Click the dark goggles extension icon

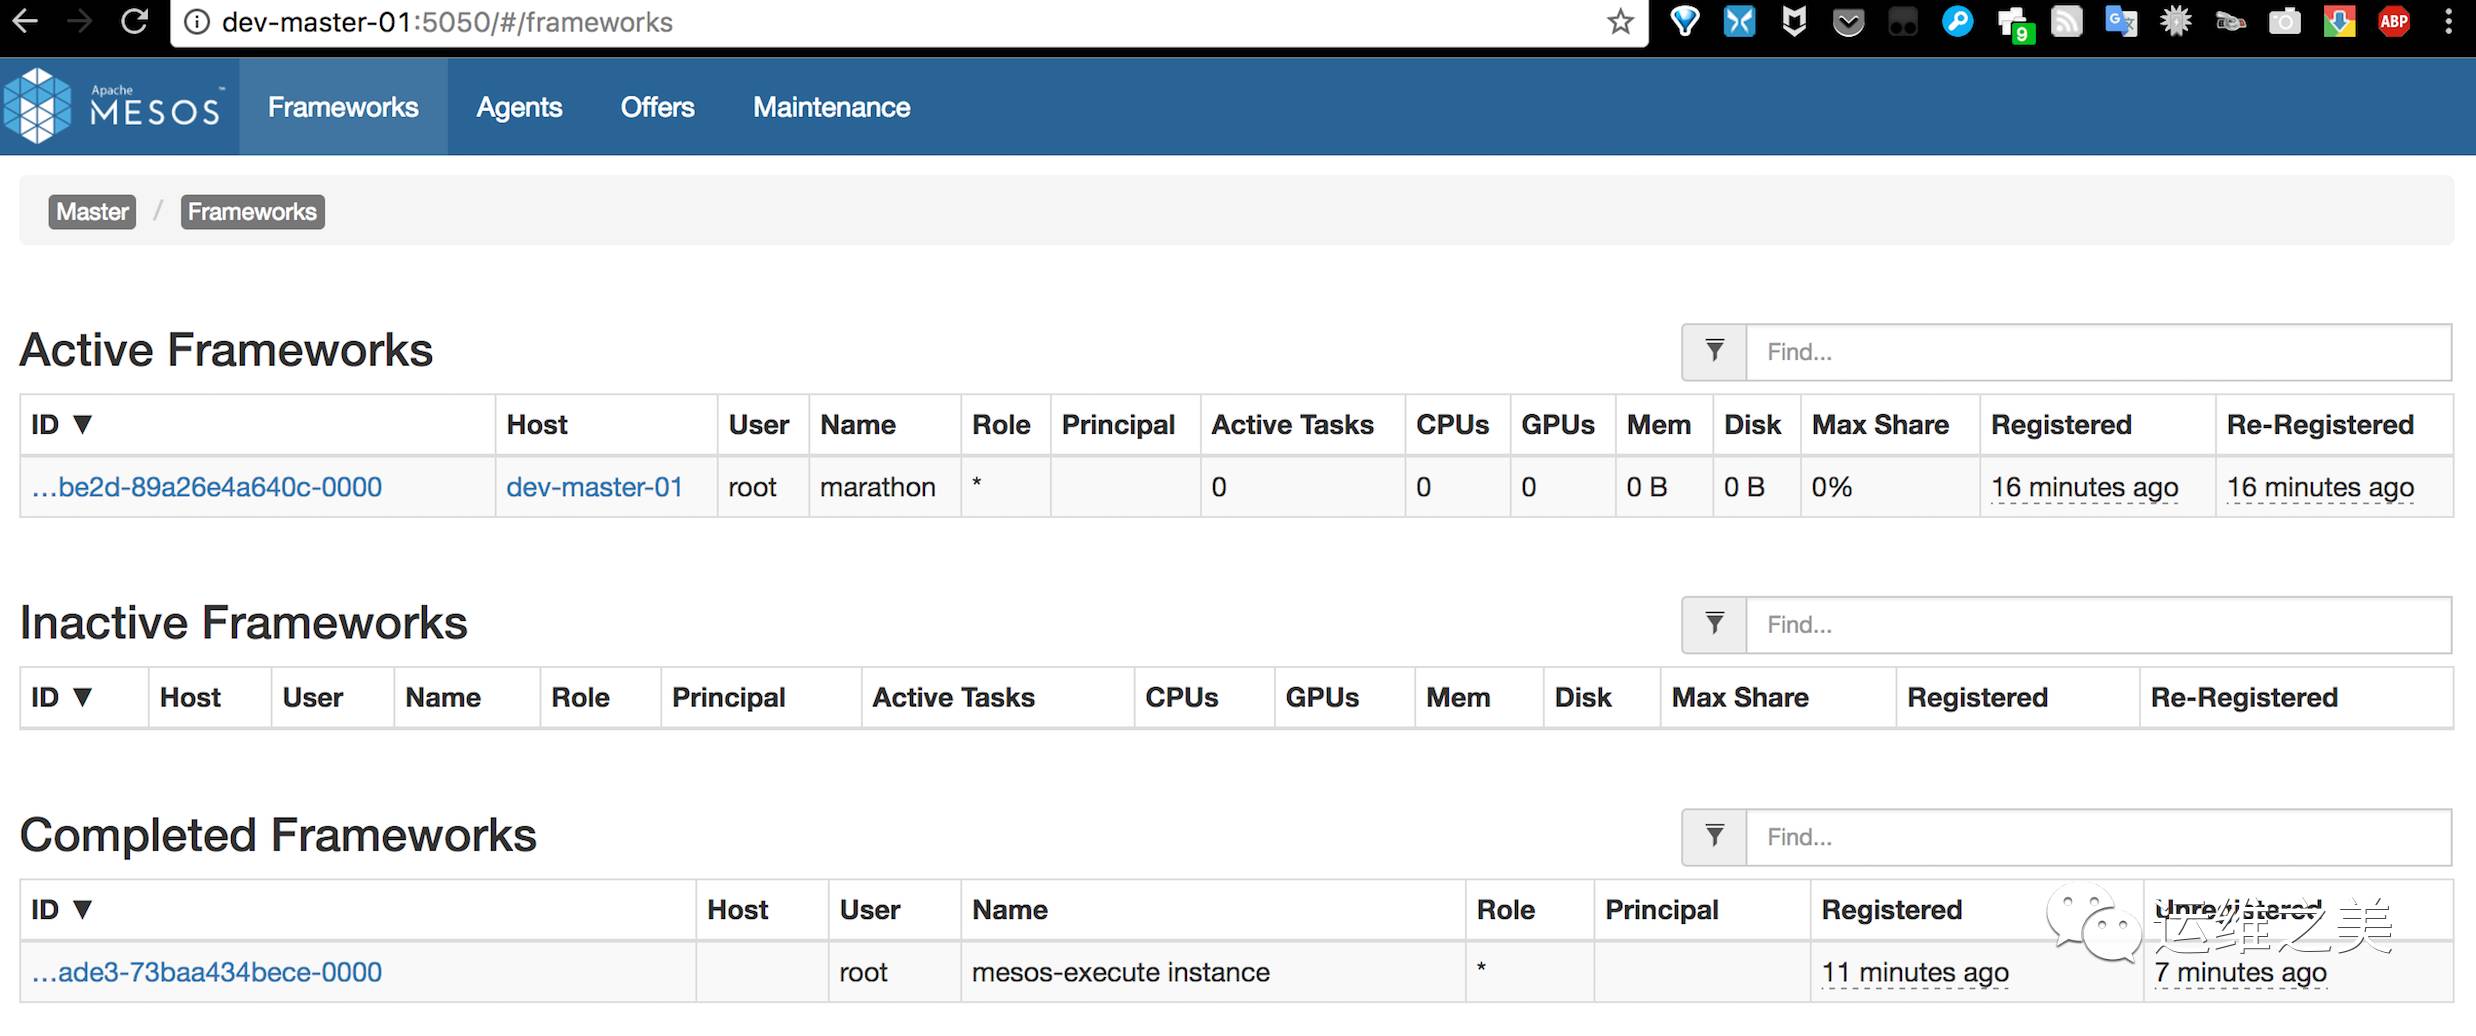[x=1902, y=23]
